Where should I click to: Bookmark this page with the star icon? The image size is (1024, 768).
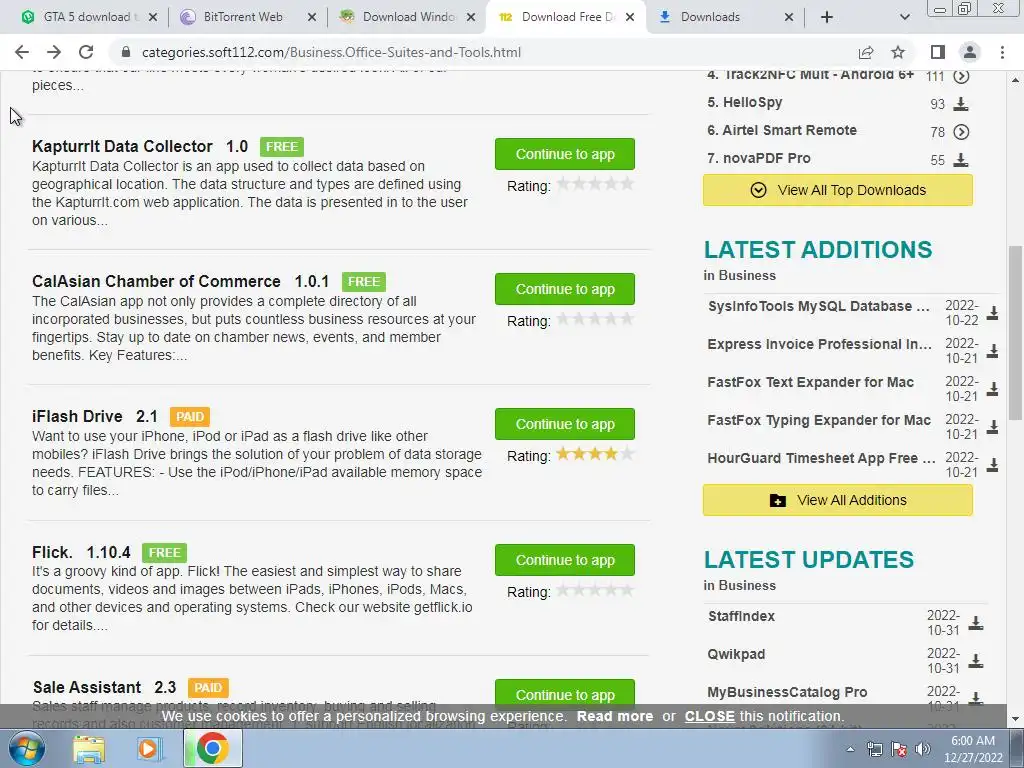898,52
